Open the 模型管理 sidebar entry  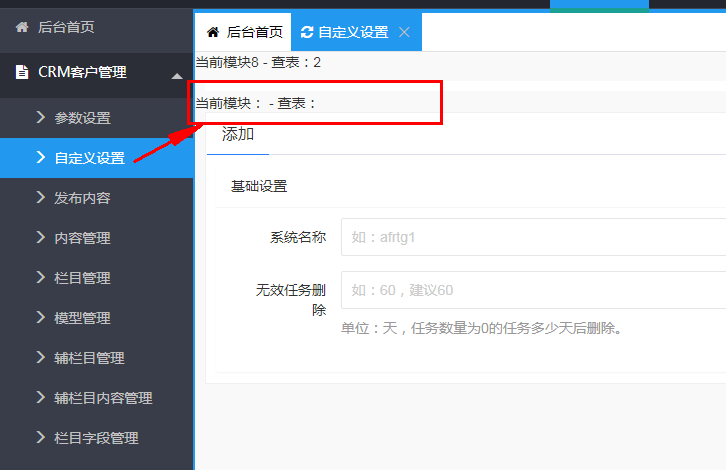[82, 318]
